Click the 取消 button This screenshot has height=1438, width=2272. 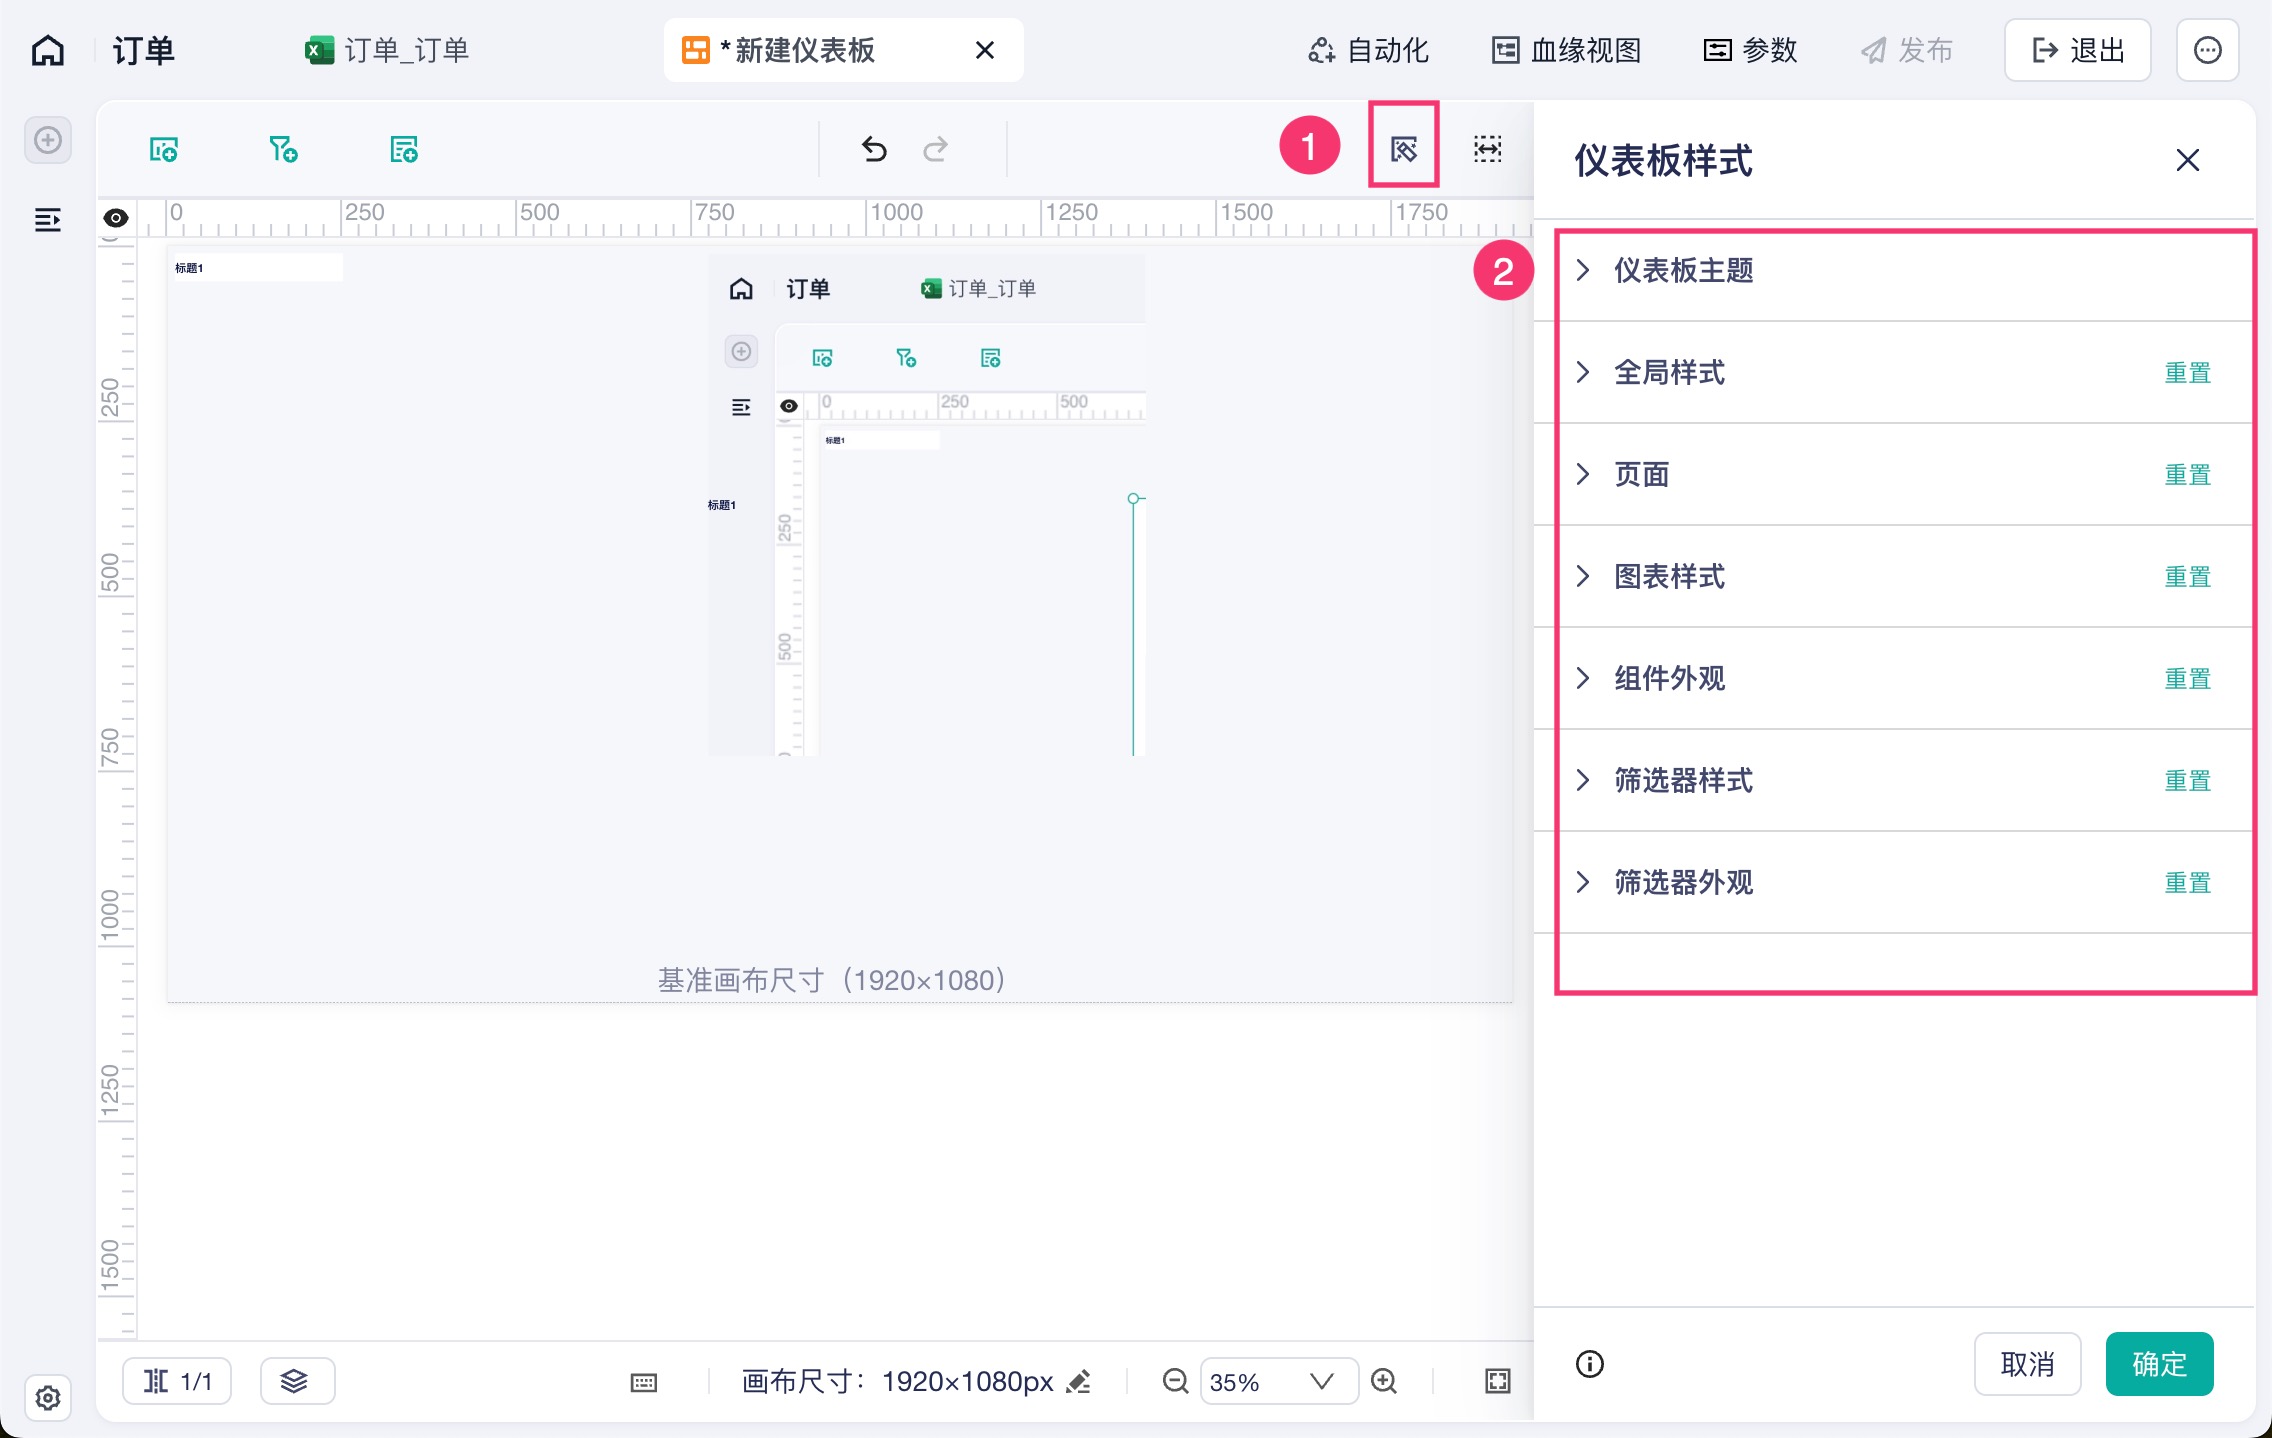(2028, 1364)
